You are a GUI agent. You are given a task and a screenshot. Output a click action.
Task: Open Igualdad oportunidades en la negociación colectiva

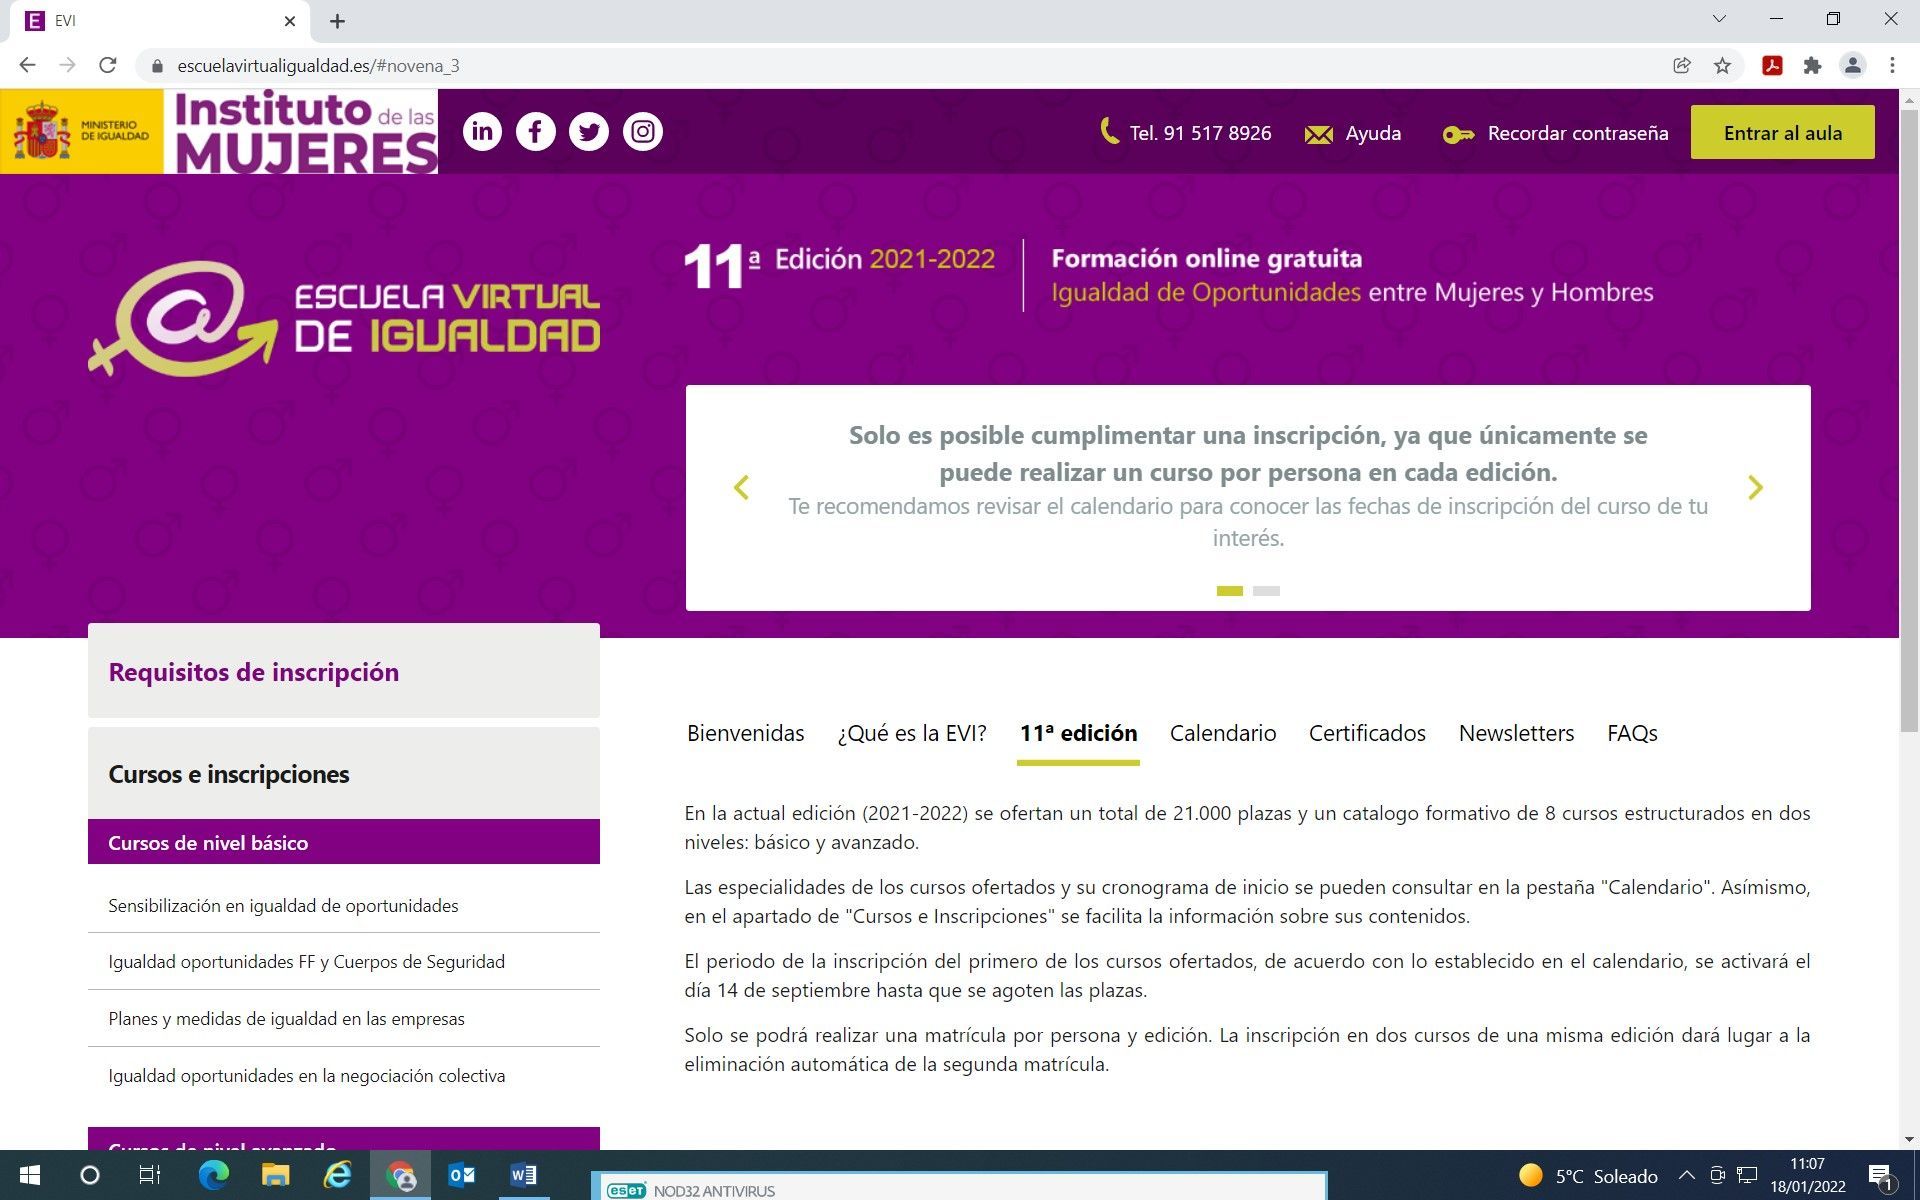coord(306,1075)
